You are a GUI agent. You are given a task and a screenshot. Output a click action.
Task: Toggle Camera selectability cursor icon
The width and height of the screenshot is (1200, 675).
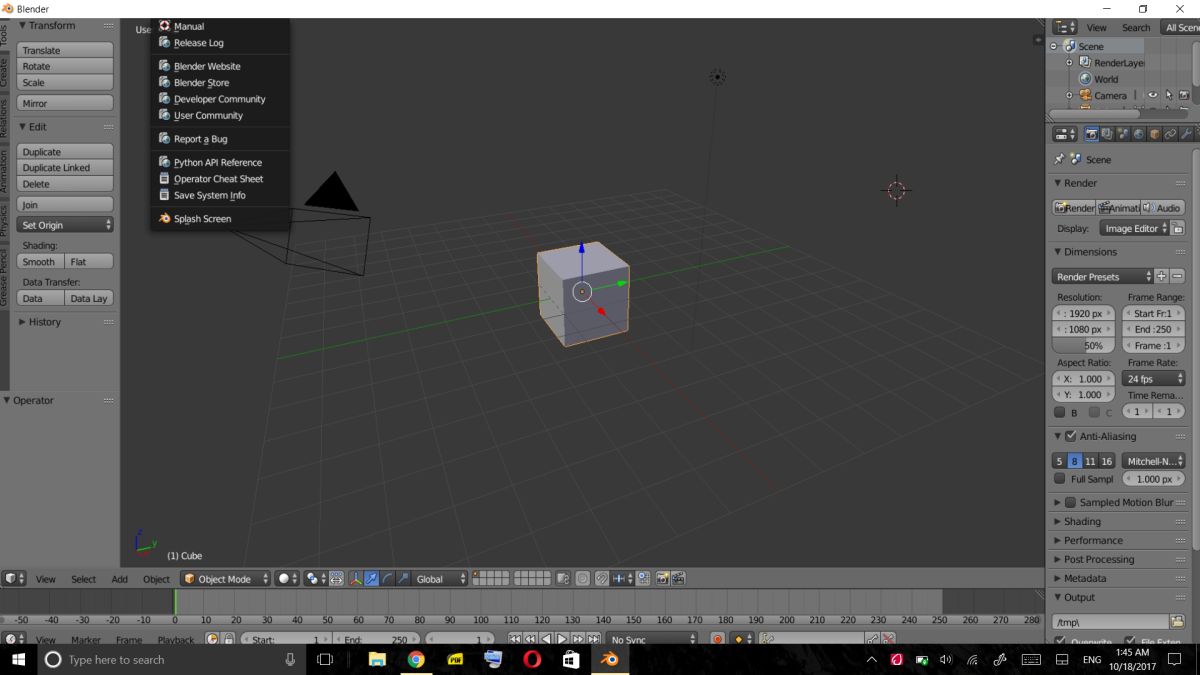pyautogui.click(x=1168, y=96)
